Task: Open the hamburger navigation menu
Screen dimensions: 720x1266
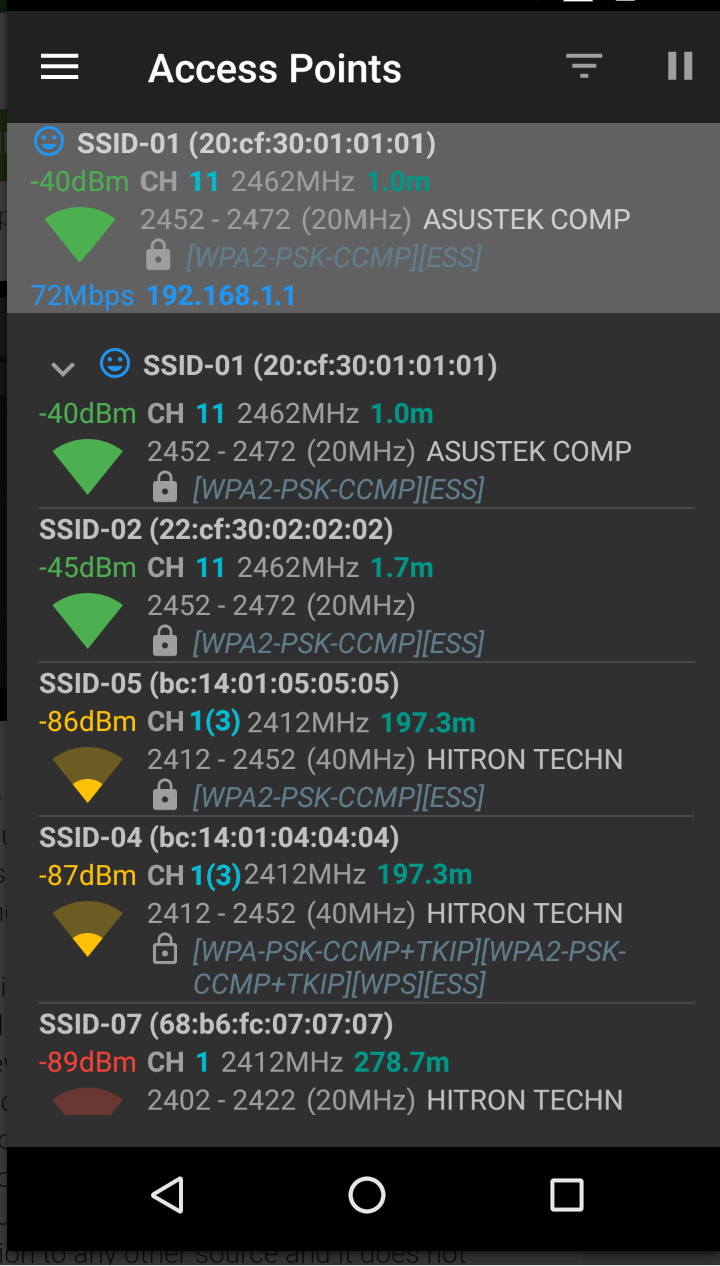Action: point(60,67)
